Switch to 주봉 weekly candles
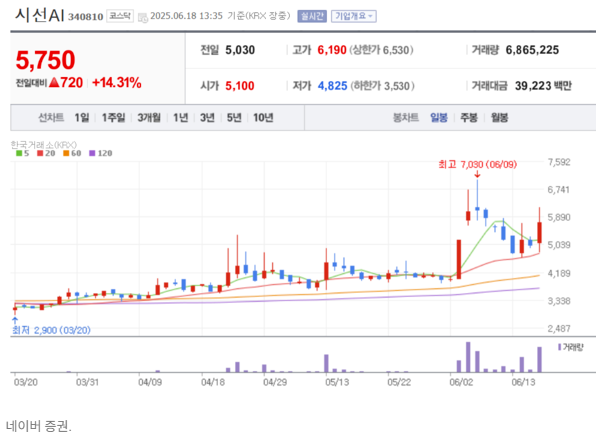Screen dimensions: 603x440 click(x=469, y=117)
